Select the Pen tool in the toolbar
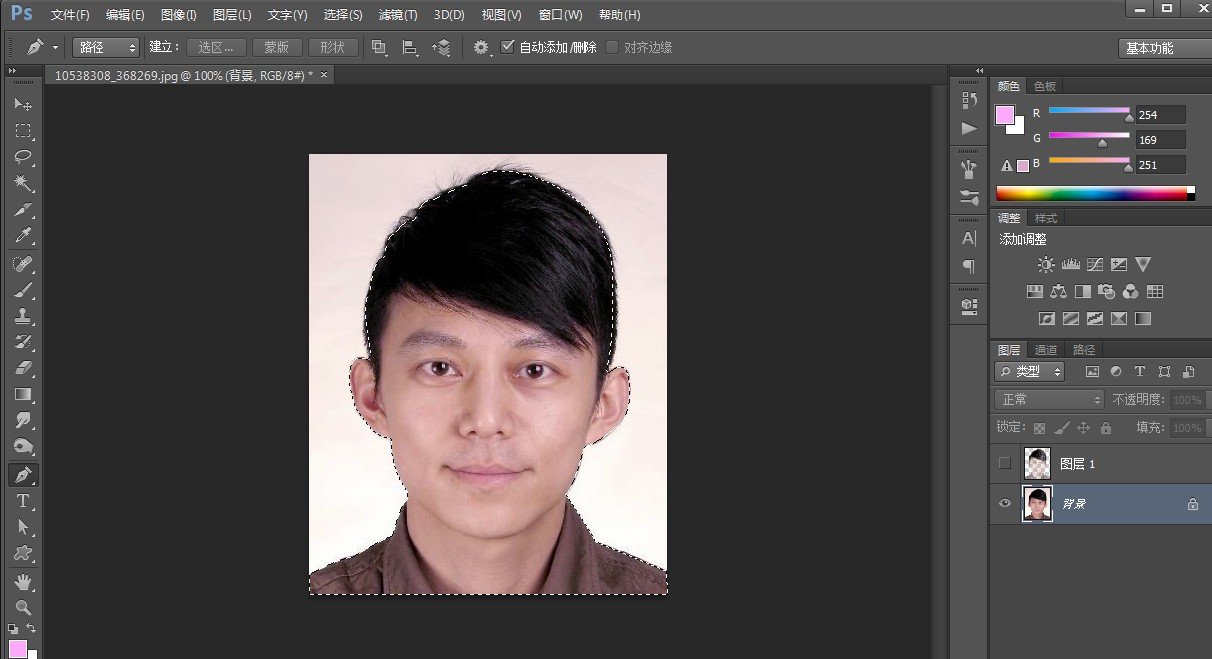 pyautogui.click(x=24, y=474)
